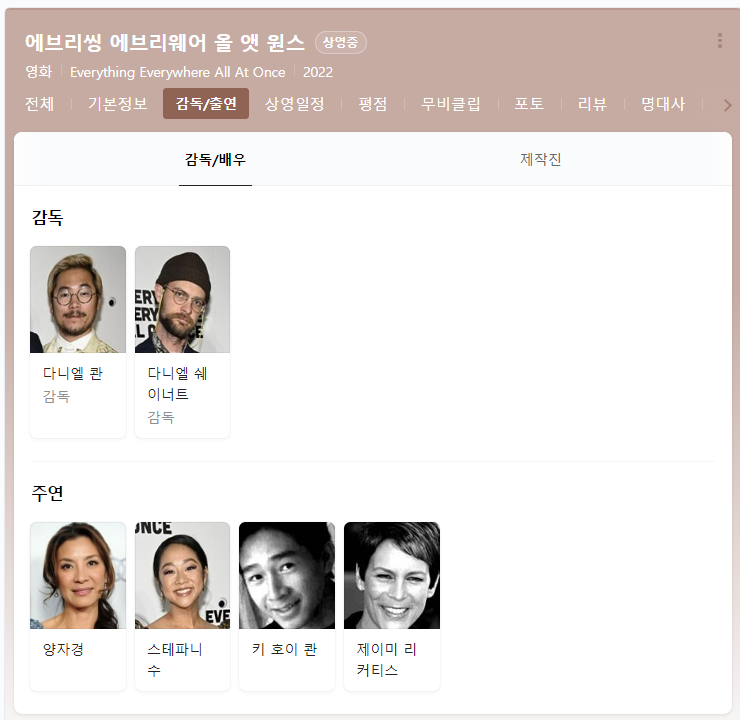
Task: Open the 무비클립 tab
Action: coord(451,104)
